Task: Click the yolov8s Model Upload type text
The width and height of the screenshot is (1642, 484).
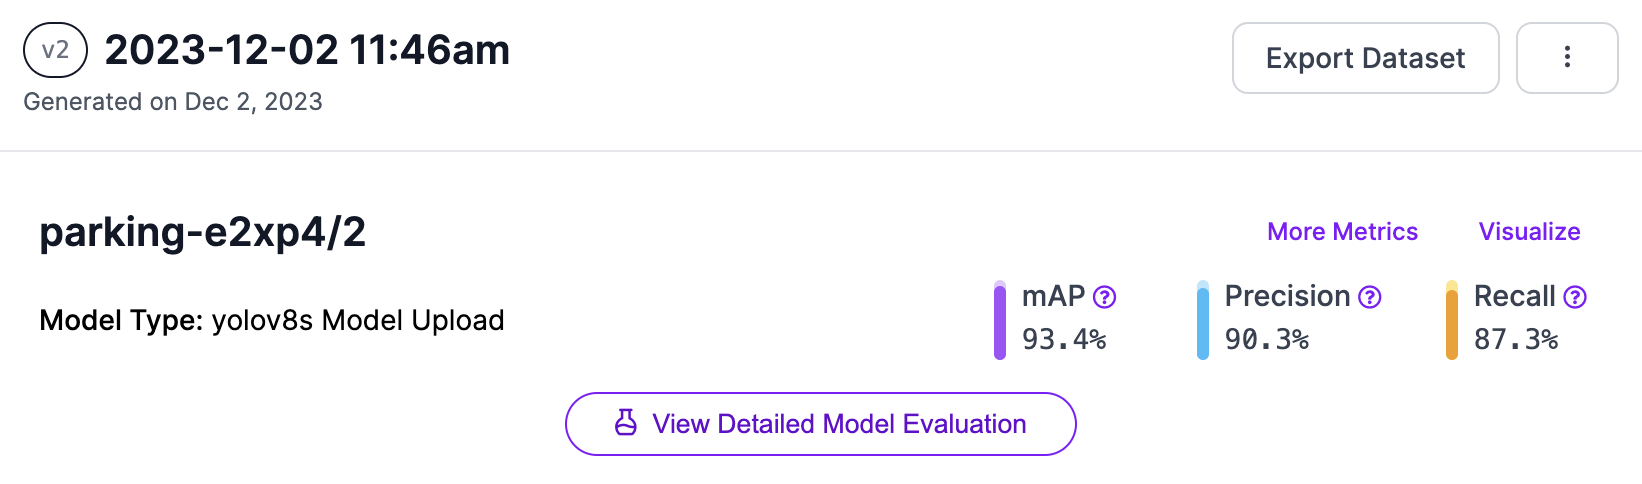Action: (358, 321)
